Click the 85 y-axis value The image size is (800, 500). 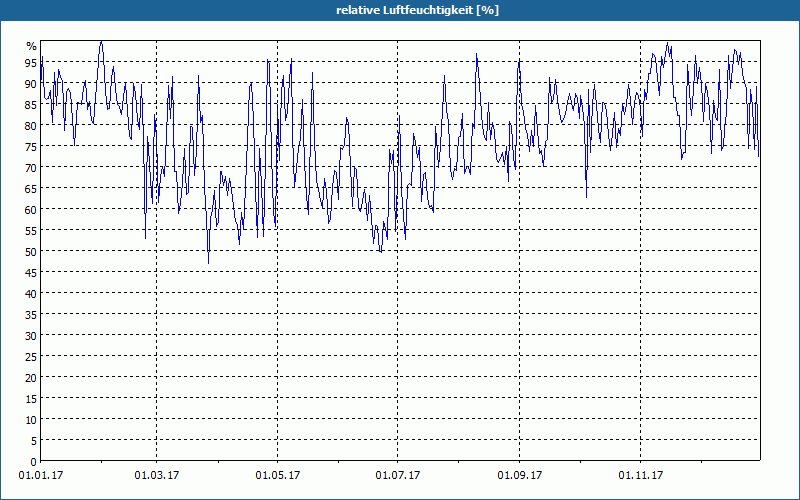(31, 105)
